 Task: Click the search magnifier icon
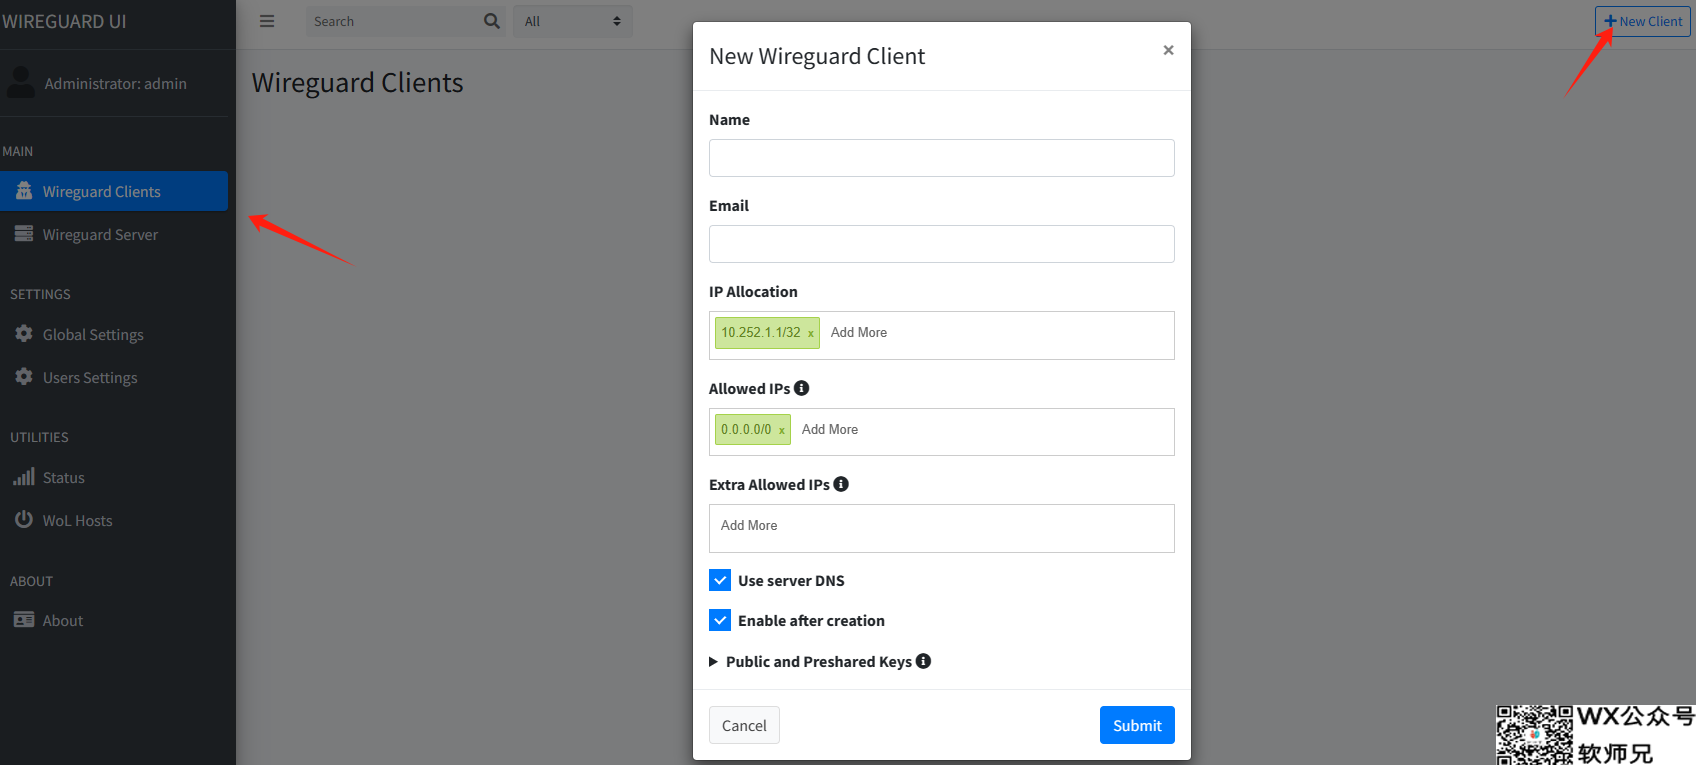point(492,21)
